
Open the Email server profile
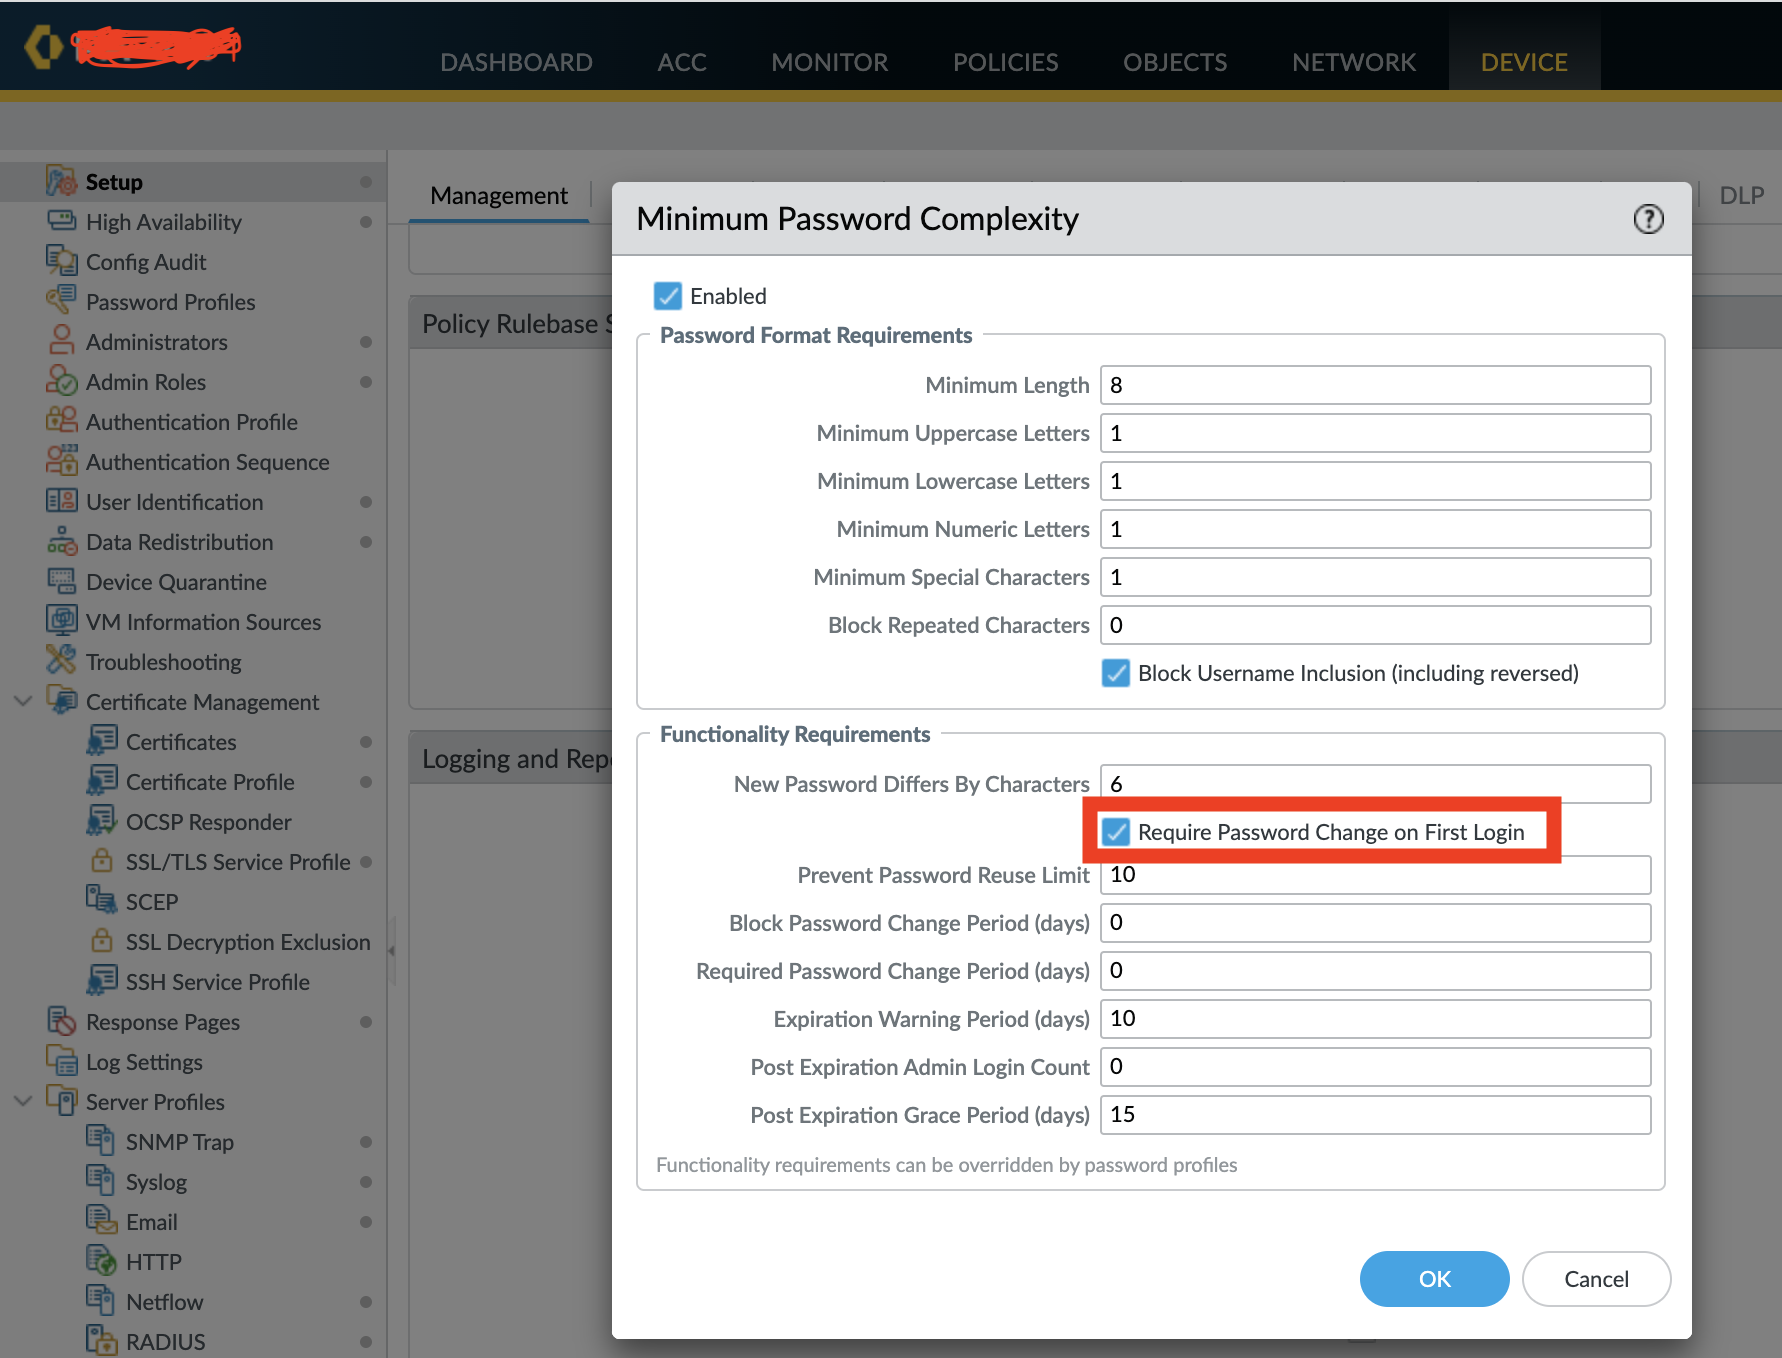pyautogui.click(x=151, y=1222)
